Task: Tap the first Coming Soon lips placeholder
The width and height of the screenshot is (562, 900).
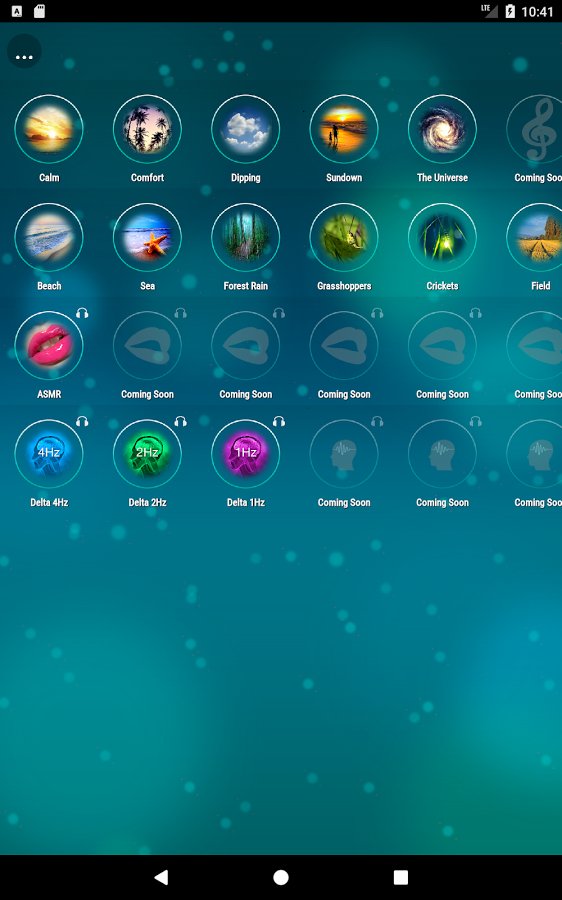Action: coord(148,346)
